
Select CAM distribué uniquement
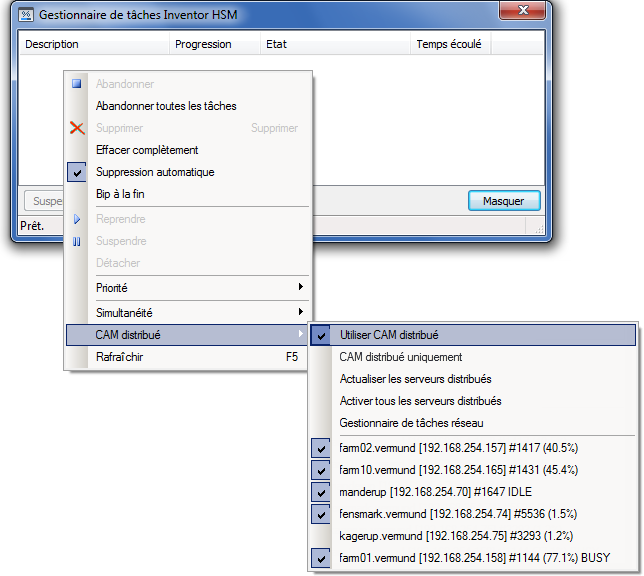pyautogui.click(x=473, y=357)
